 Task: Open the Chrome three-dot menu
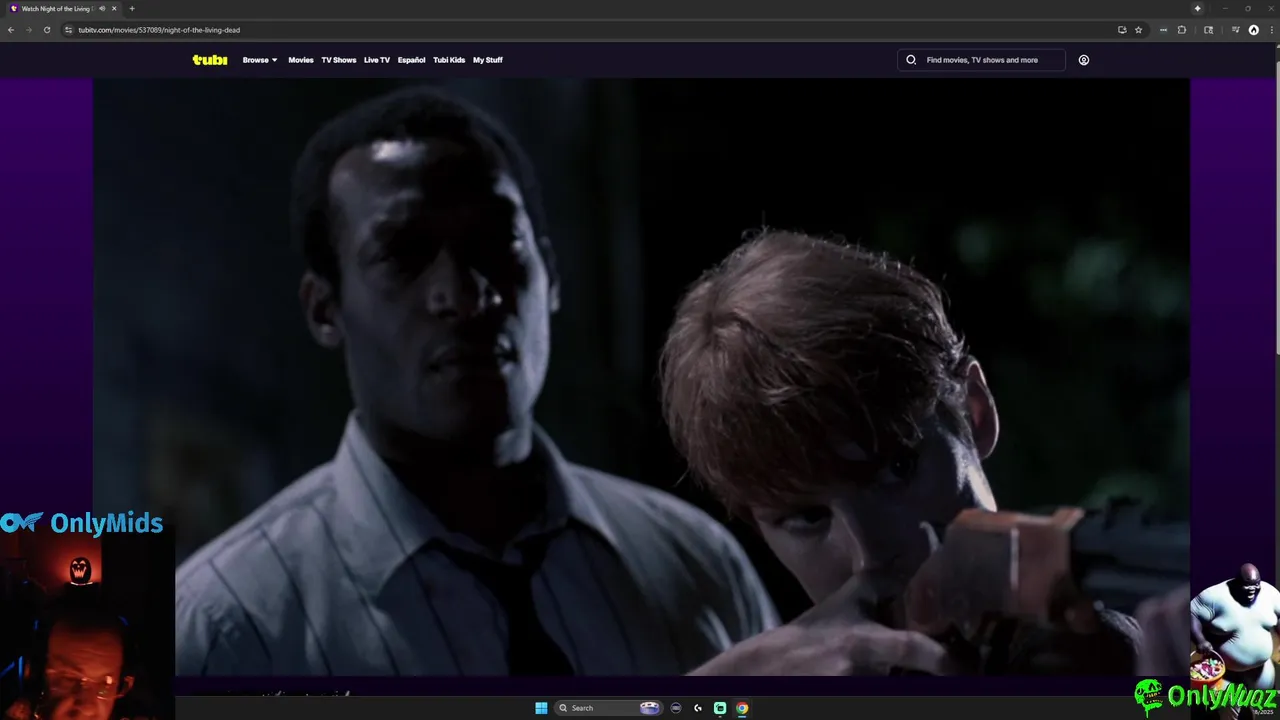coord(1270,30)
